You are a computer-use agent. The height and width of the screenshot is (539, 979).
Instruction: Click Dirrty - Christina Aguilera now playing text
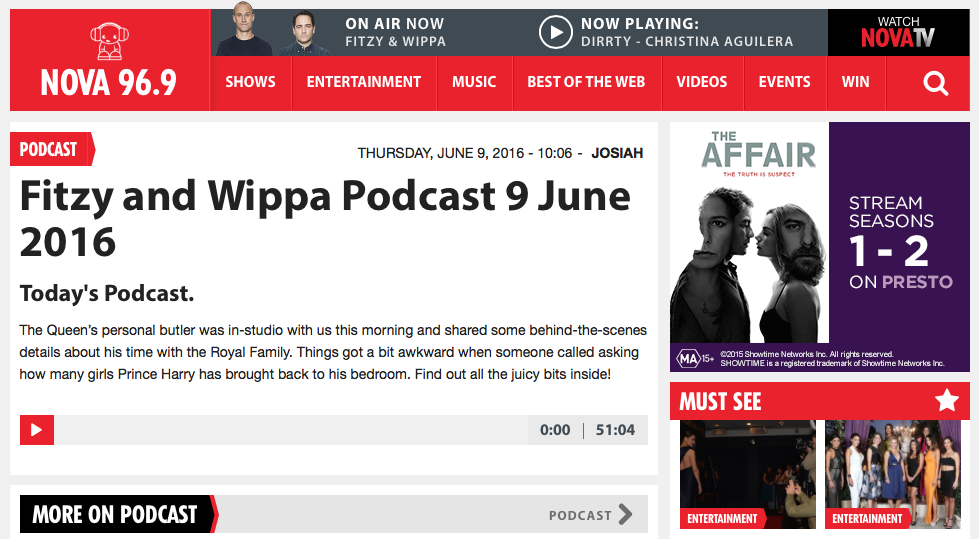[x=687, y=41]
